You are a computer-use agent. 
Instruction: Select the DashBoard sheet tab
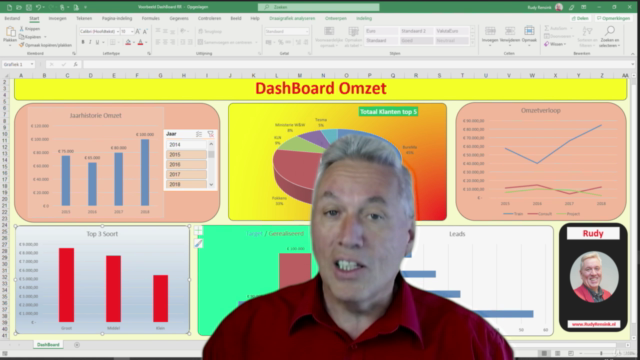pyautogui.click(x=48, y=345)
